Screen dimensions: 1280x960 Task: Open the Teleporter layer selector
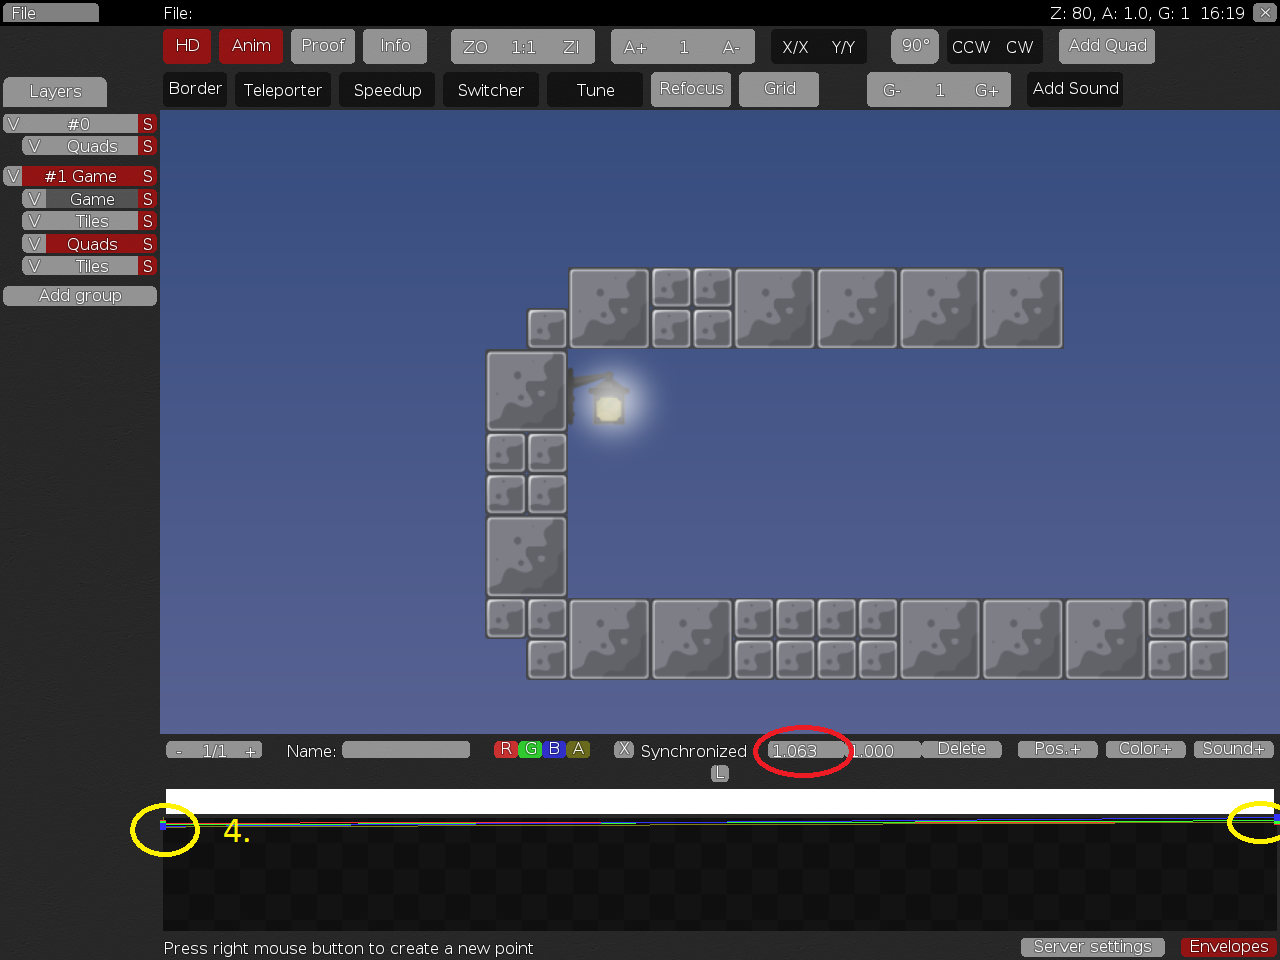click(x=282, y=90)
